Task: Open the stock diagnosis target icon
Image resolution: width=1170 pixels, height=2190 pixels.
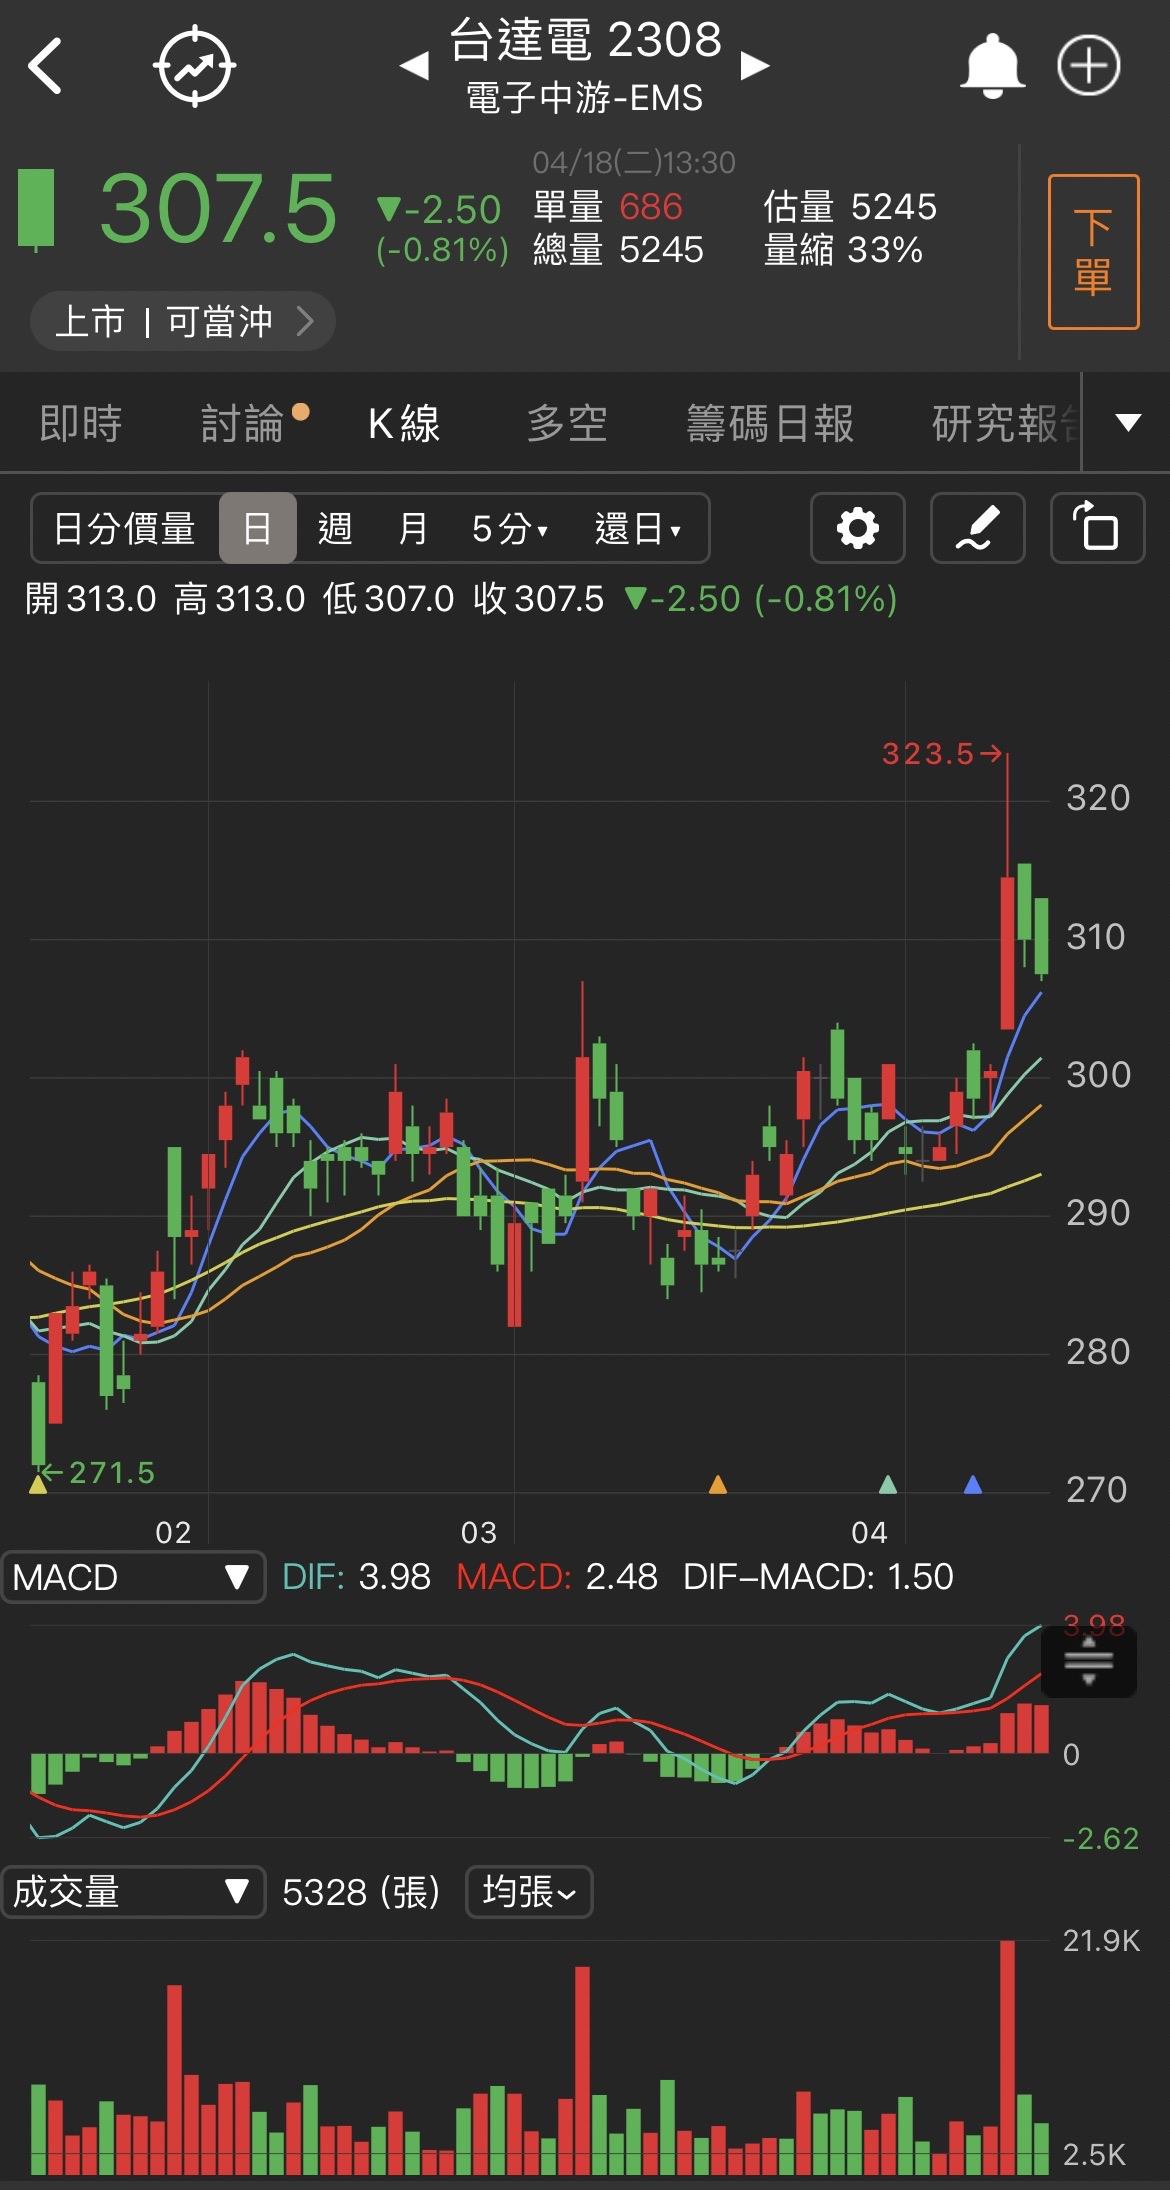Action: 194,66
